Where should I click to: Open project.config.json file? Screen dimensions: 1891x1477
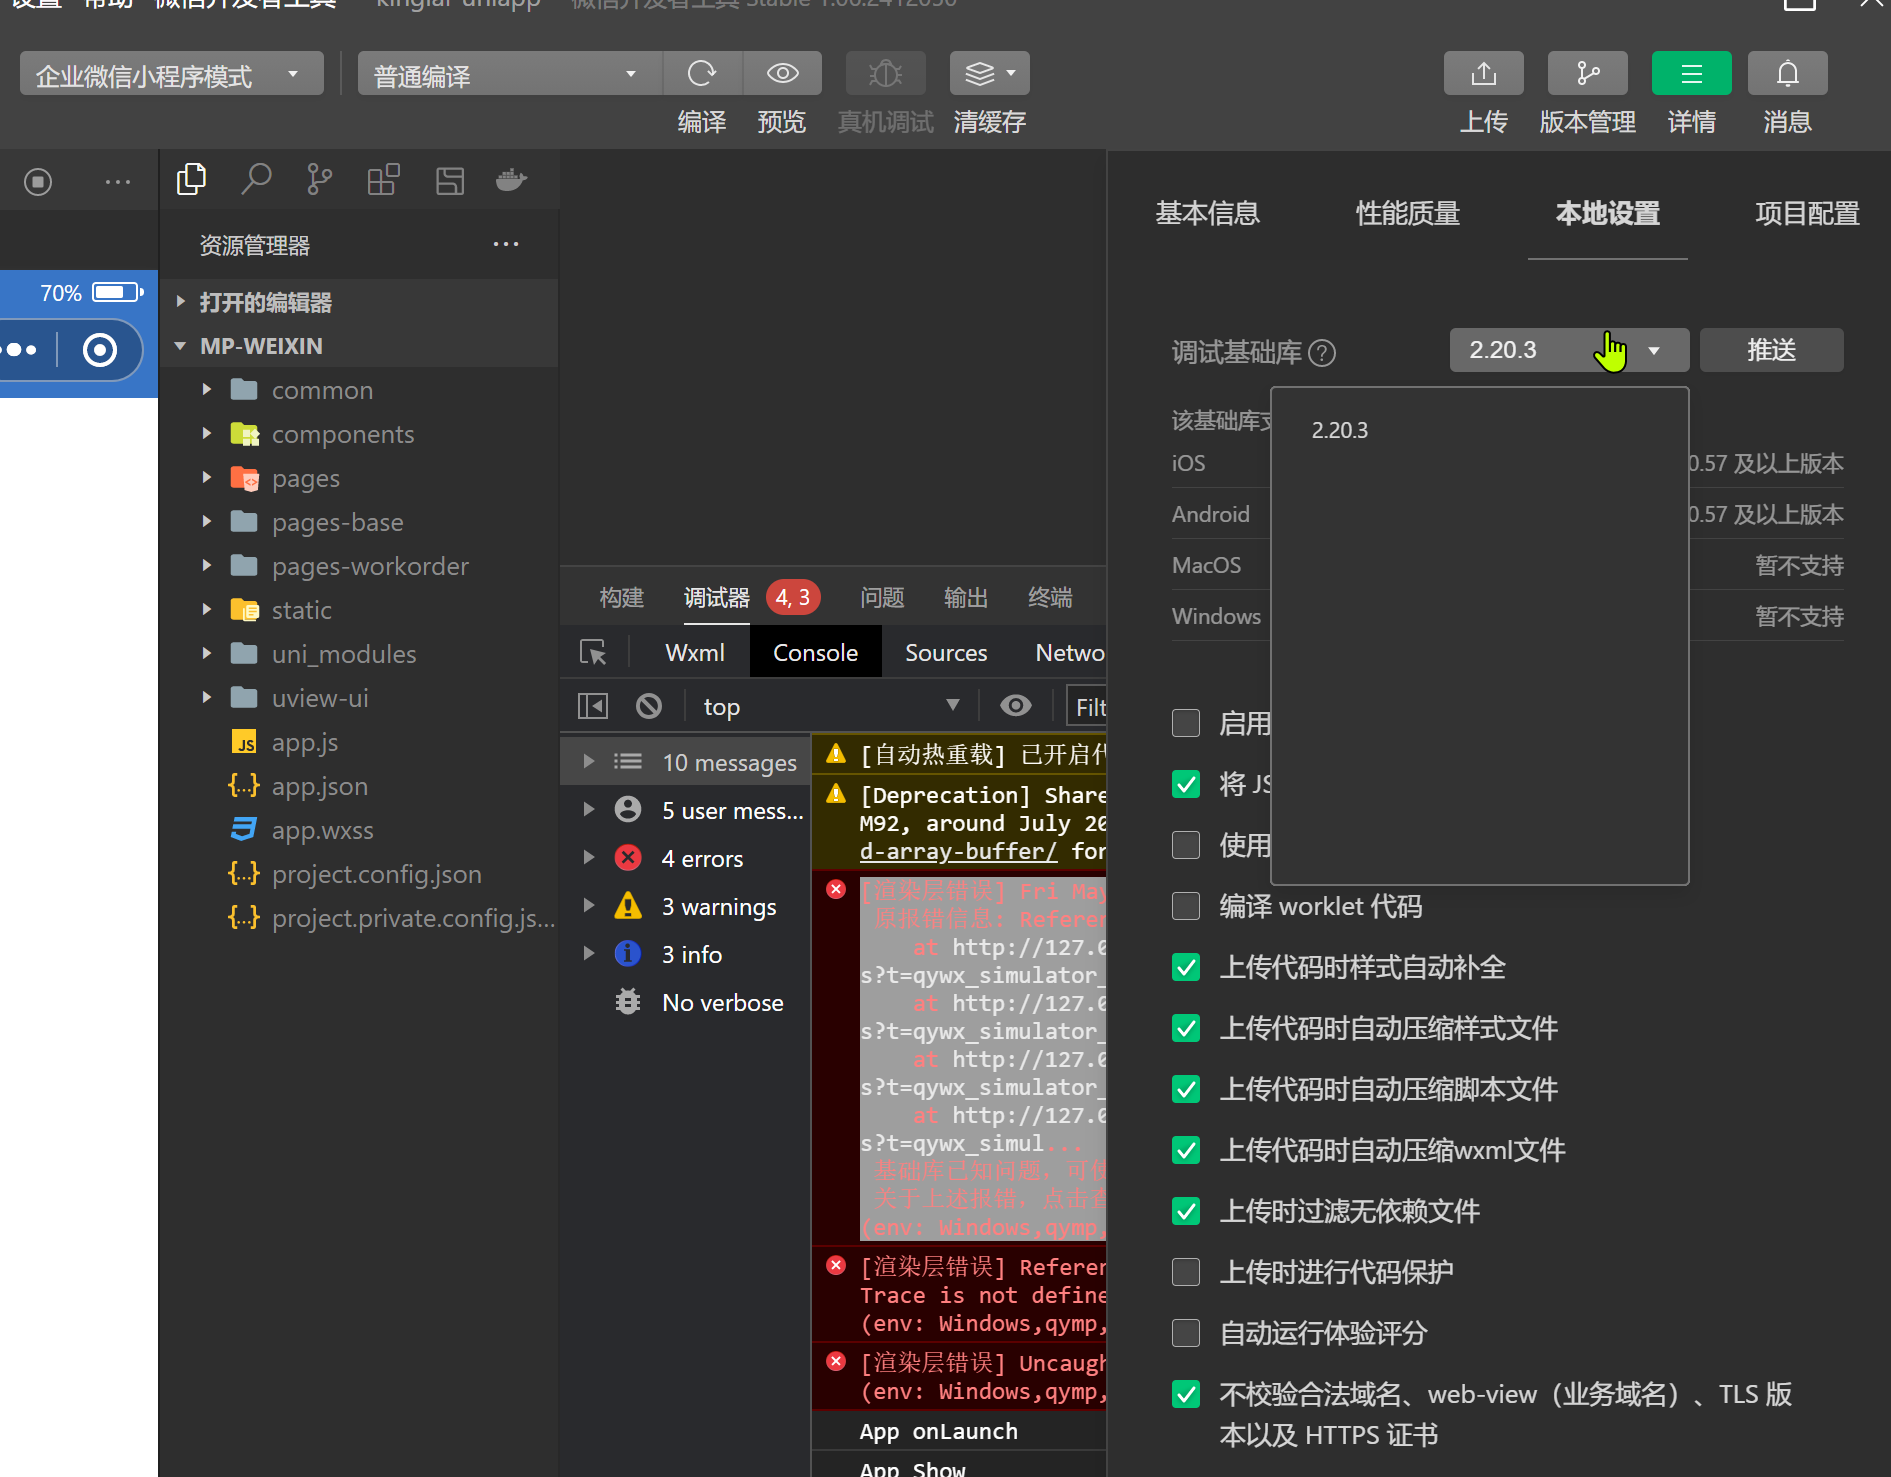click(376, 874)
